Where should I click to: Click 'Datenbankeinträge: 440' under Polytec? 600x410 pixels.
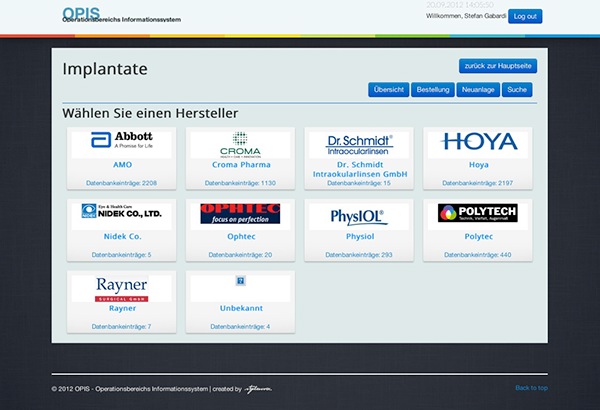[478, 255]
